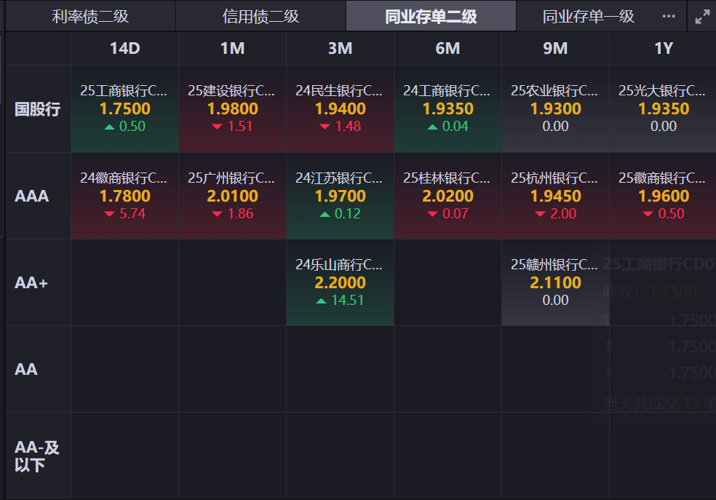Click 24徽商银行CD cell at 1.7800

pyautogui.click(x=125, y=196)
